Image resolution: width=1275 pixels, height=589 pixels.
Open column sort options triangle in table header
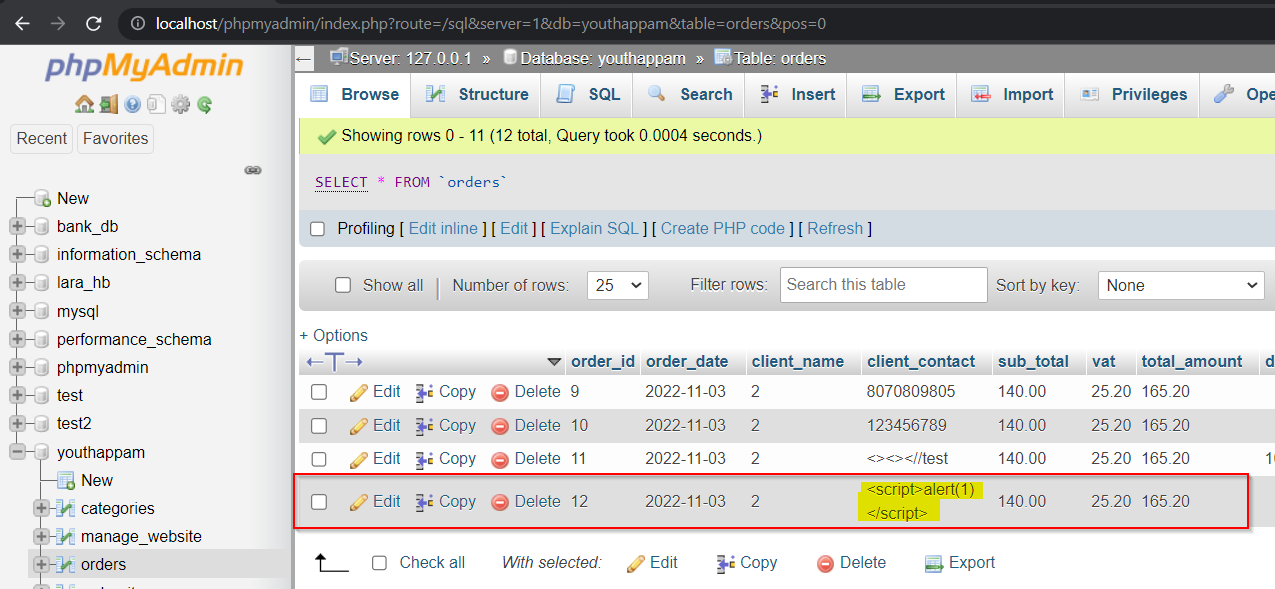[554, 361]
